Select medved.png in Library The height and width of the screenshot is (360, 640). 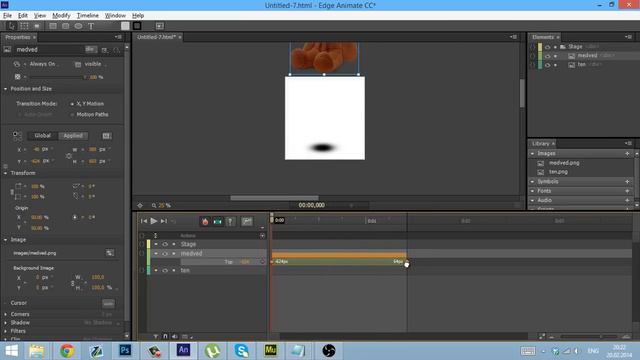564,163
